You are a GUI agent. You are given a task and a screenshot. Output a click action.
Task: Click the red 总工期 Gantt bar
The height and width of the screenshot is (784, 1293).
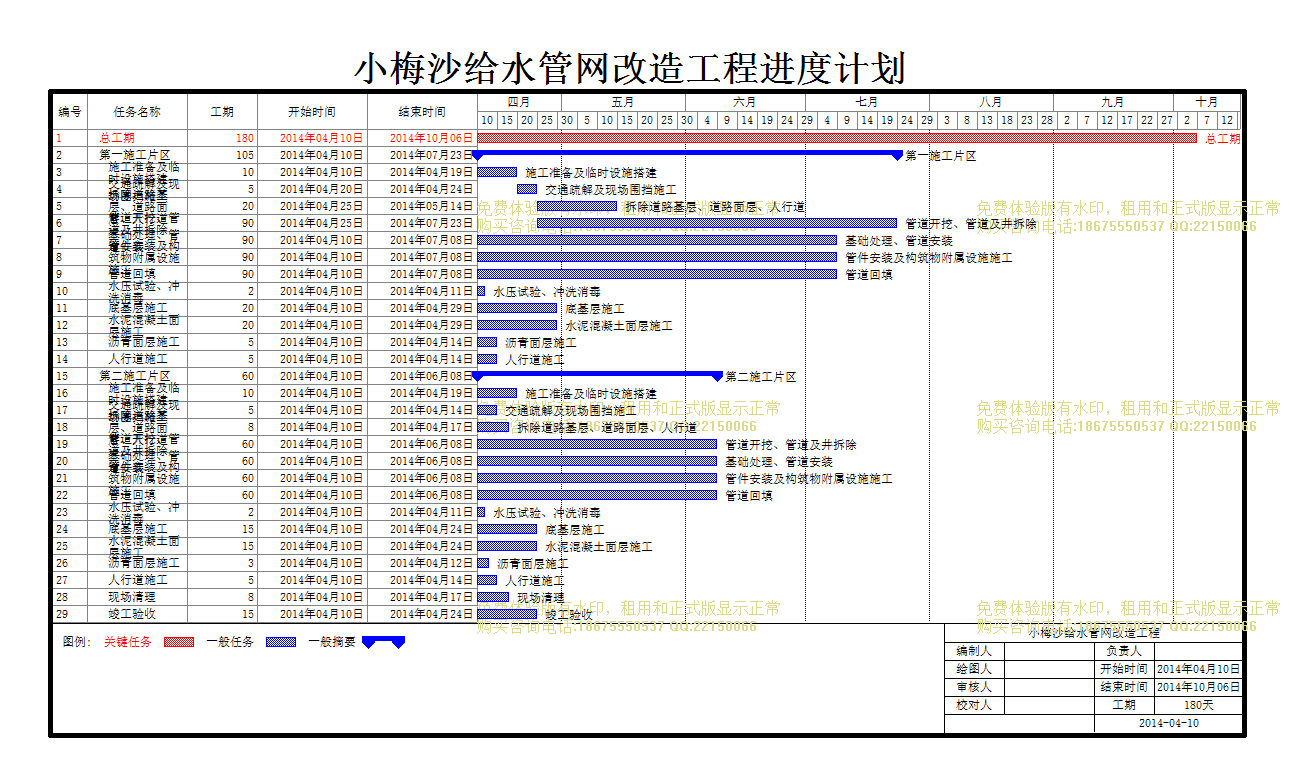pyautogui.click(x=837, y=138)
